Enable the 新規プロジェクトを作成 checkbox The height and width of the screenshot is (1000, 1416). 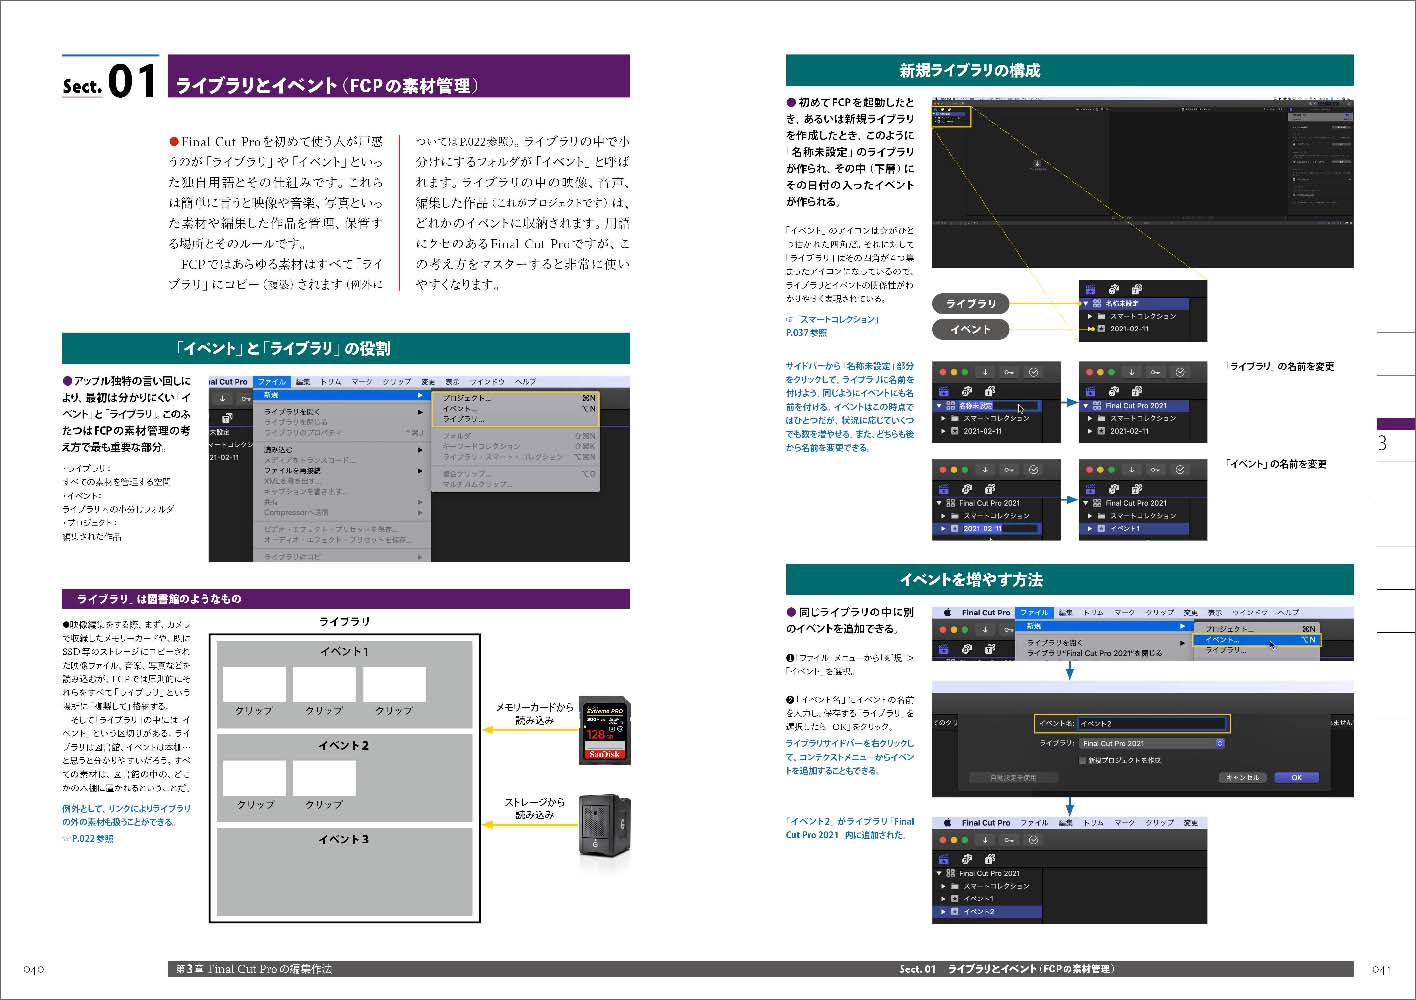[1083, 760]
